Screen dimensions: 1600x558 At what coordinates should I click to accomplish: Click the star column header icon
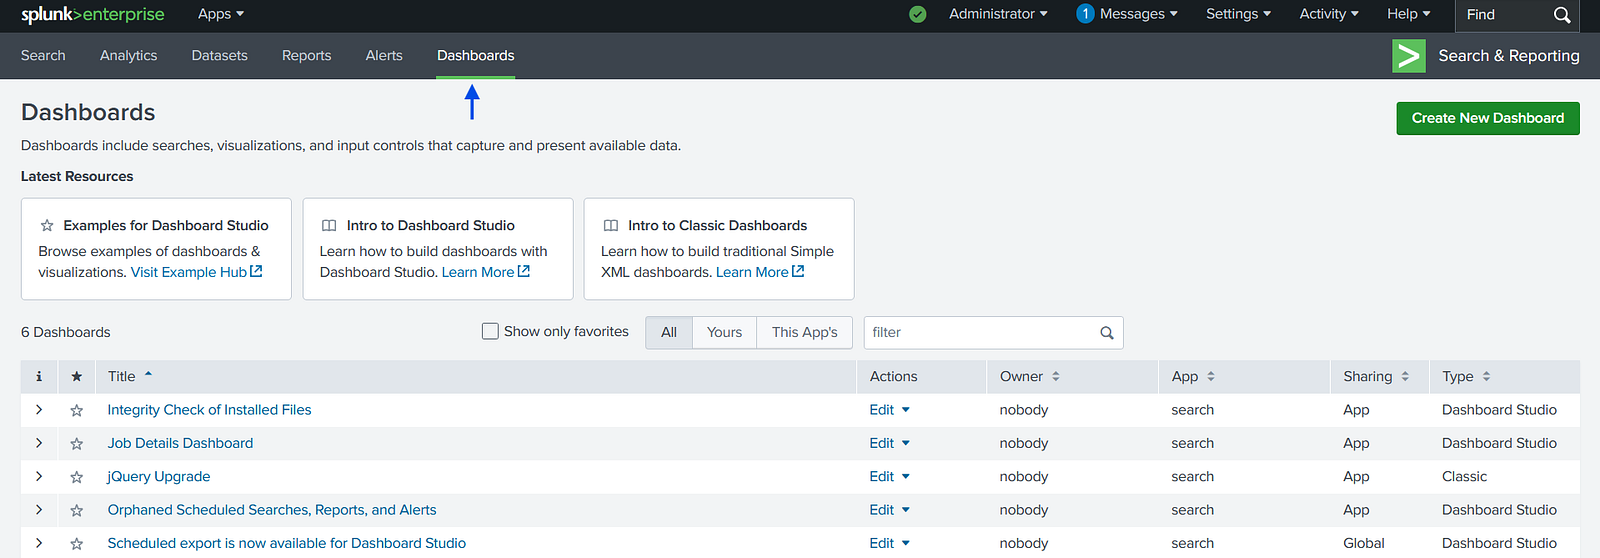[x=77, y=377]
